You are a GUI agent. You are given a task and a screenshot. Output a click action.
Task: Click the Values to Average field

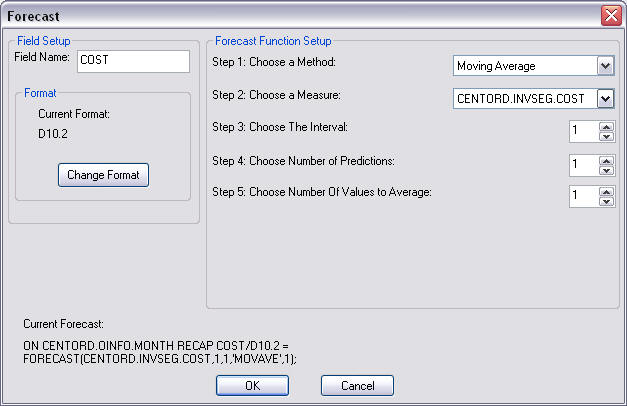point(584,196)
